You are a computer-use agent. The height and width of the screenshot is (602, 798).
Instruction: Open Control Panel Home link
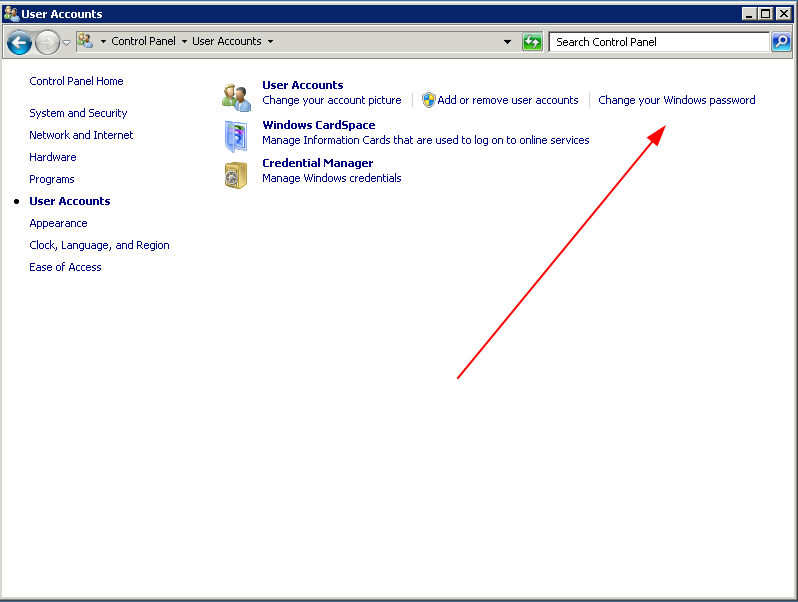point(76,81)
